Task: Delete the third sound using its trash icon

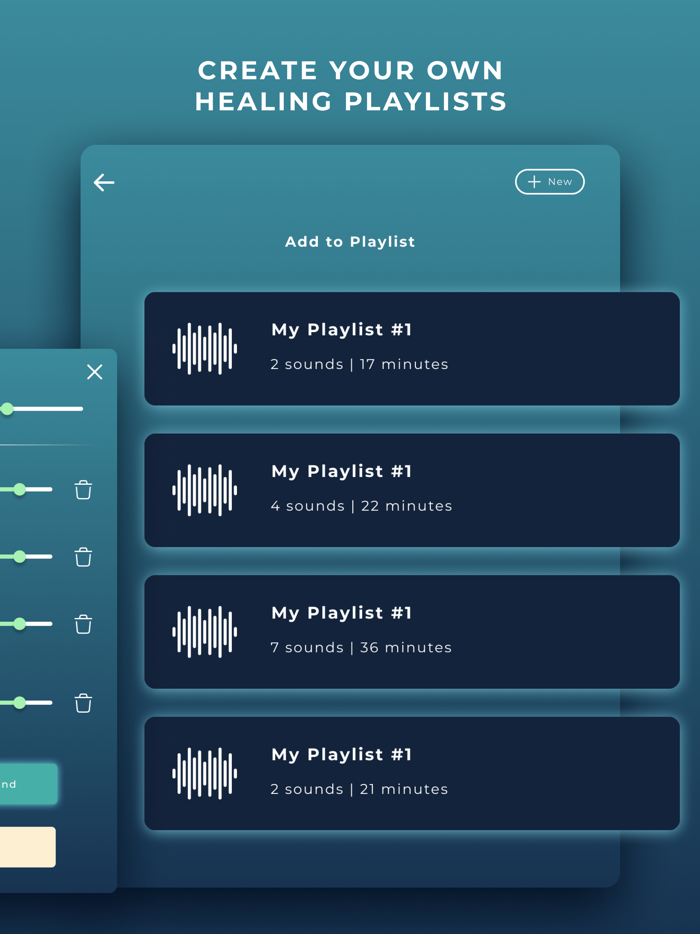Action: point(83,624)
